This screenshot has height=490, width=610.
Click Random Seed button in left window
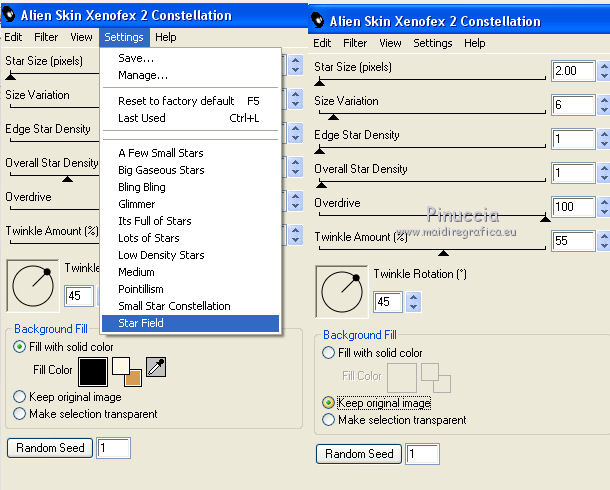point(50,448)
